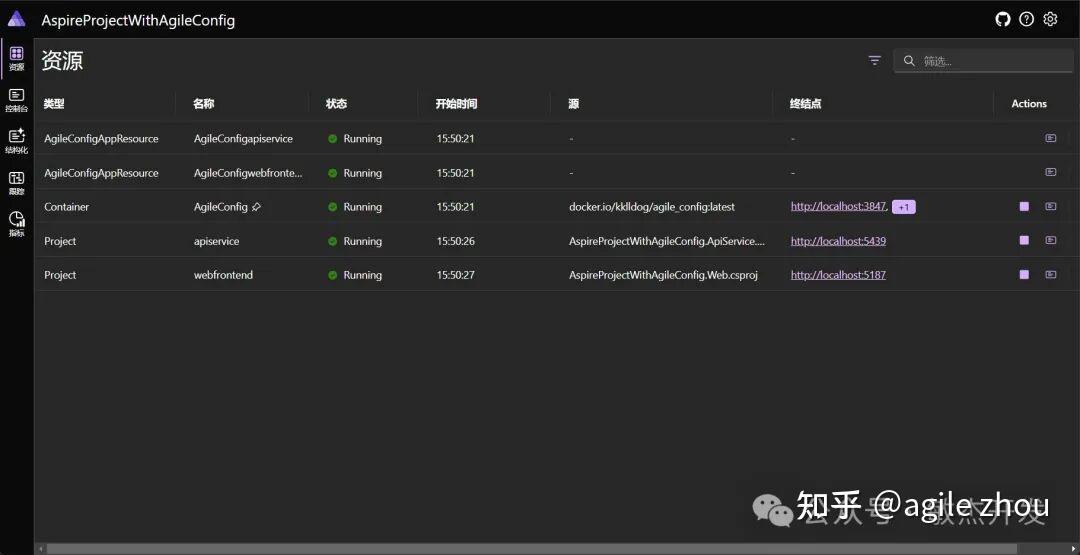Click docker.io/kklldog/agile_config:latest source cell
The height and width of the screenshot is (555, 1080).
[x=652, y=207]
